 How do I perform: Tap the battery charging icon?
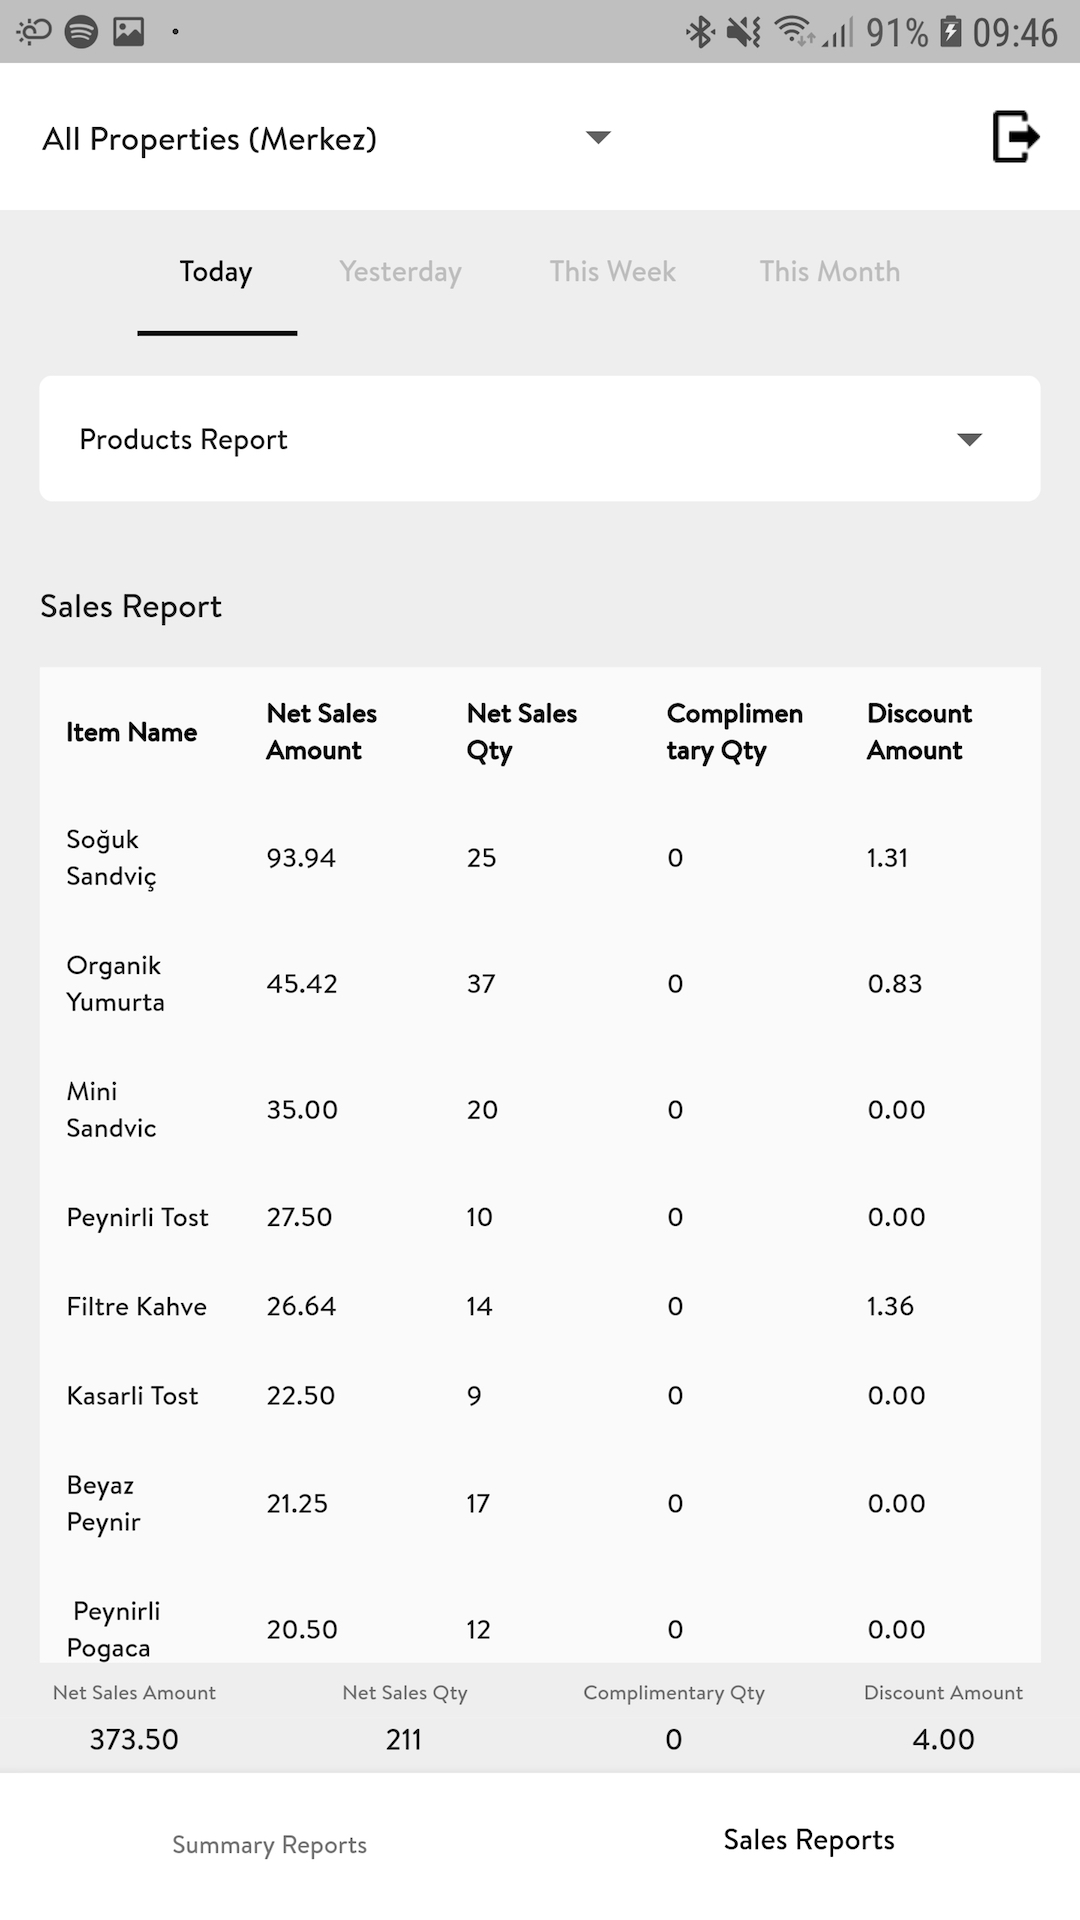tap(950, 32)
